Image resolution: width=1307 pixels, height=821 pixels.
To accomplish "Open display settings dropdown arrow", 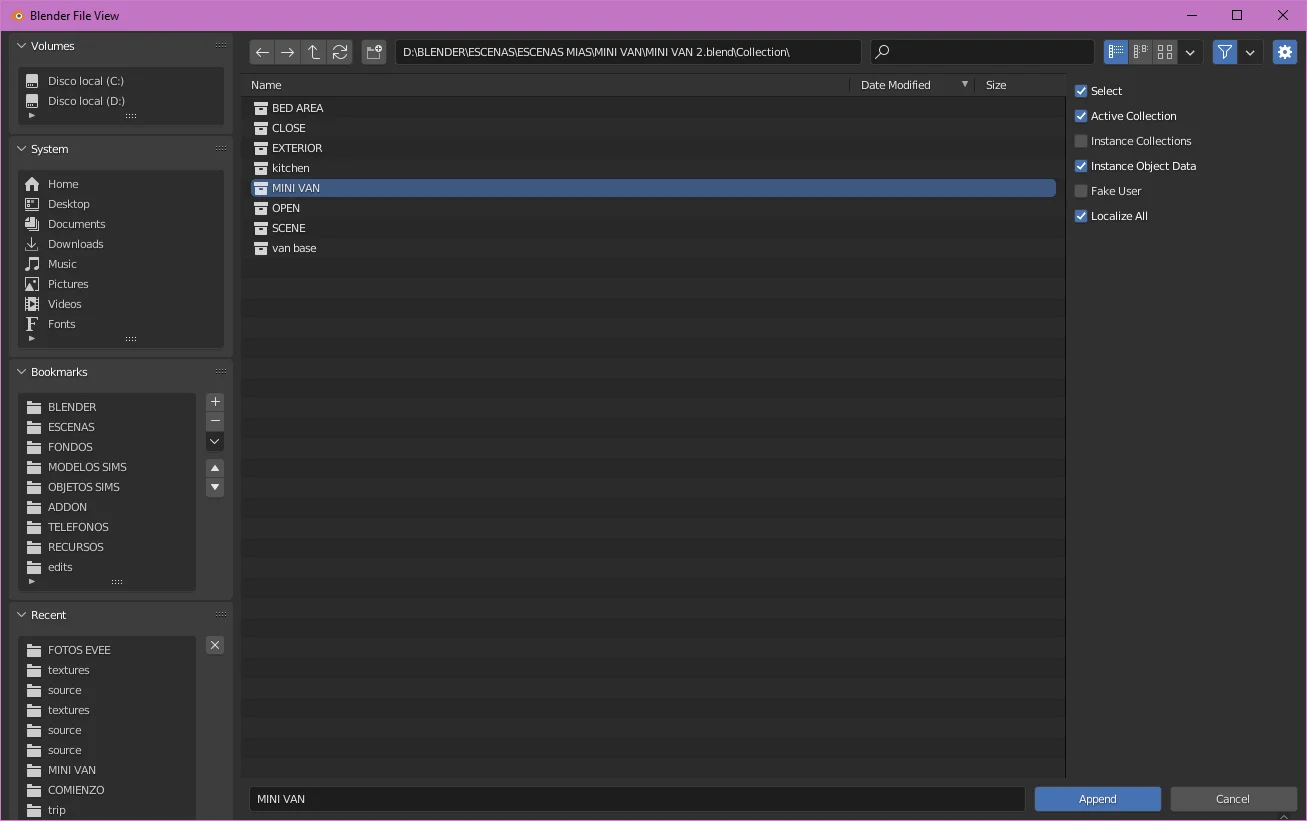I will pyautogui.click(x=1190, y=52).
